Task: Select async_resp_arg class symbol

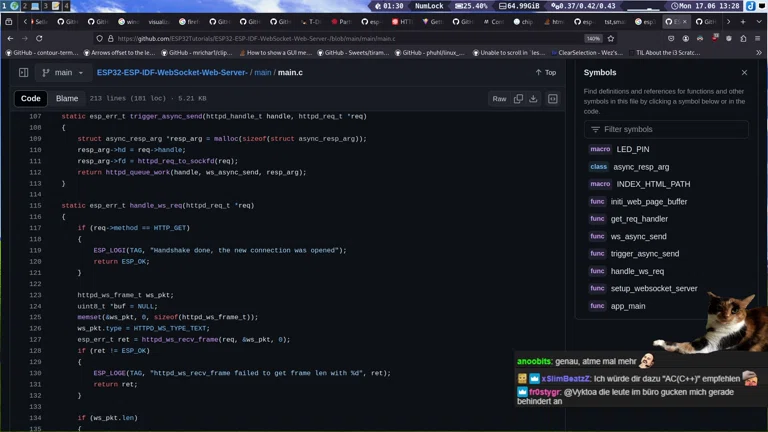Action: 641,167
